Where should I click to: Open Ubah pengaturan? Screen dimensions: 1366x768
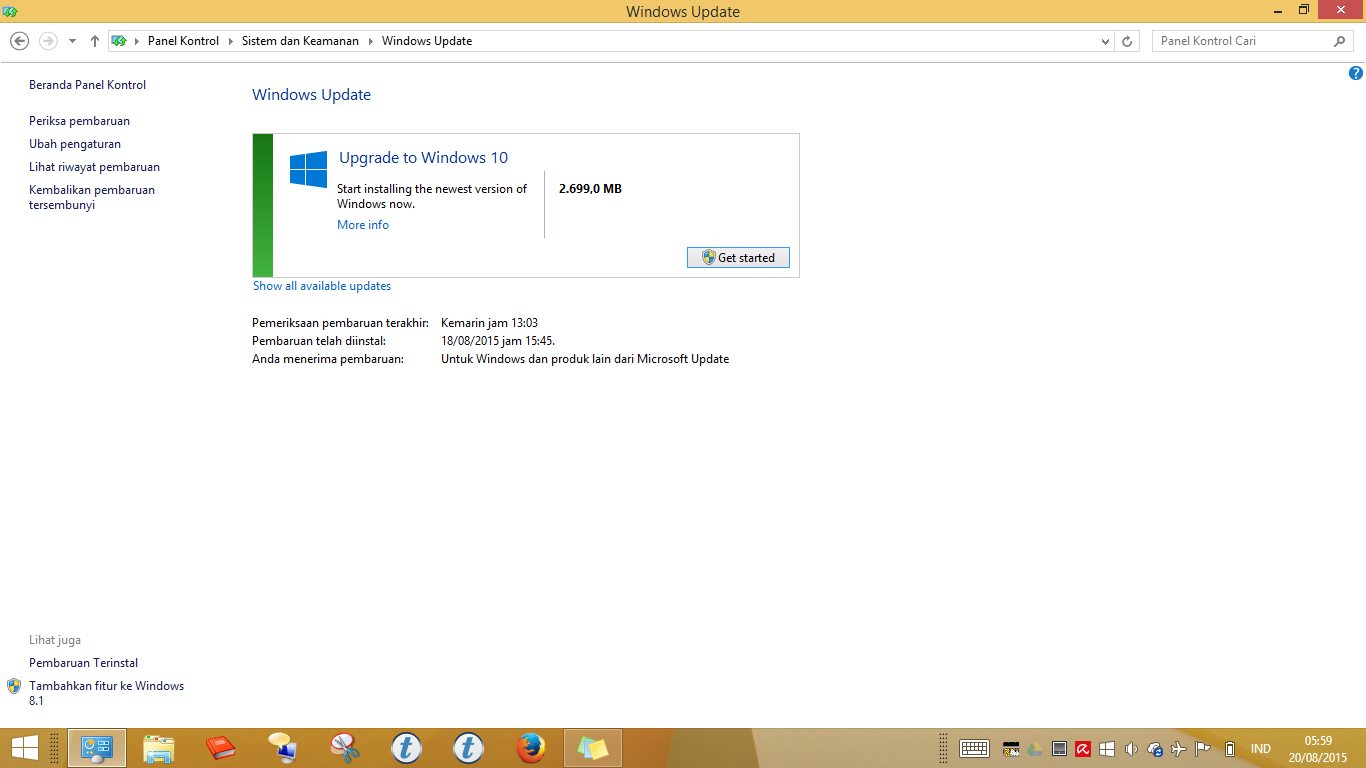click(x=75, y=144)
